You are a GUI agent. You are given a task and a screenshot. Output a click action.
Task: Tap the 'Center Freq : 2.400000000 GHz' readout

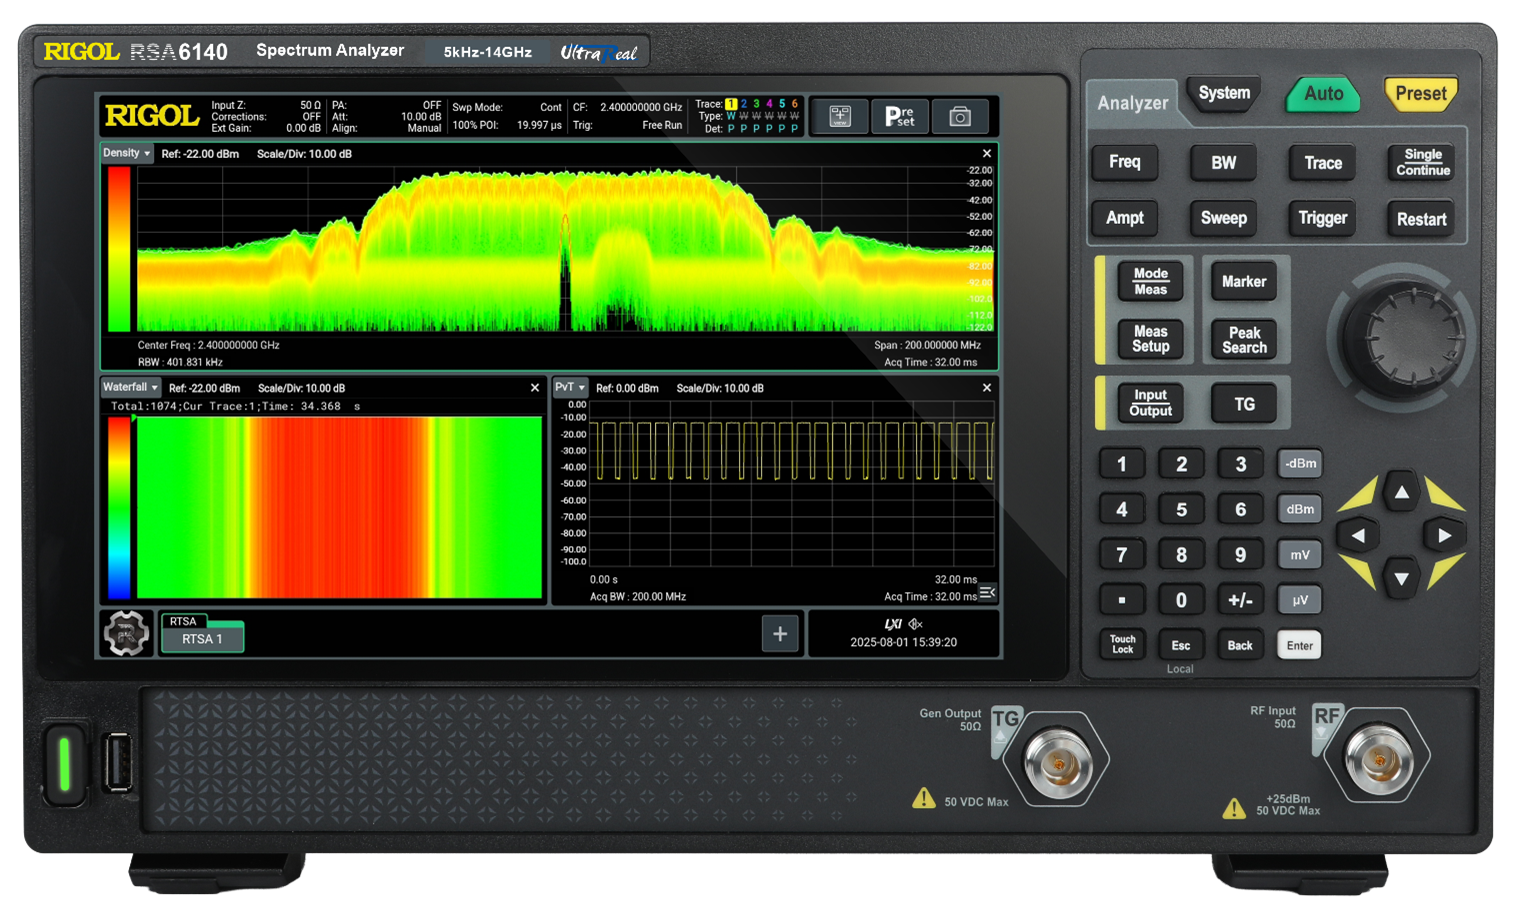(x=209, y=345)
